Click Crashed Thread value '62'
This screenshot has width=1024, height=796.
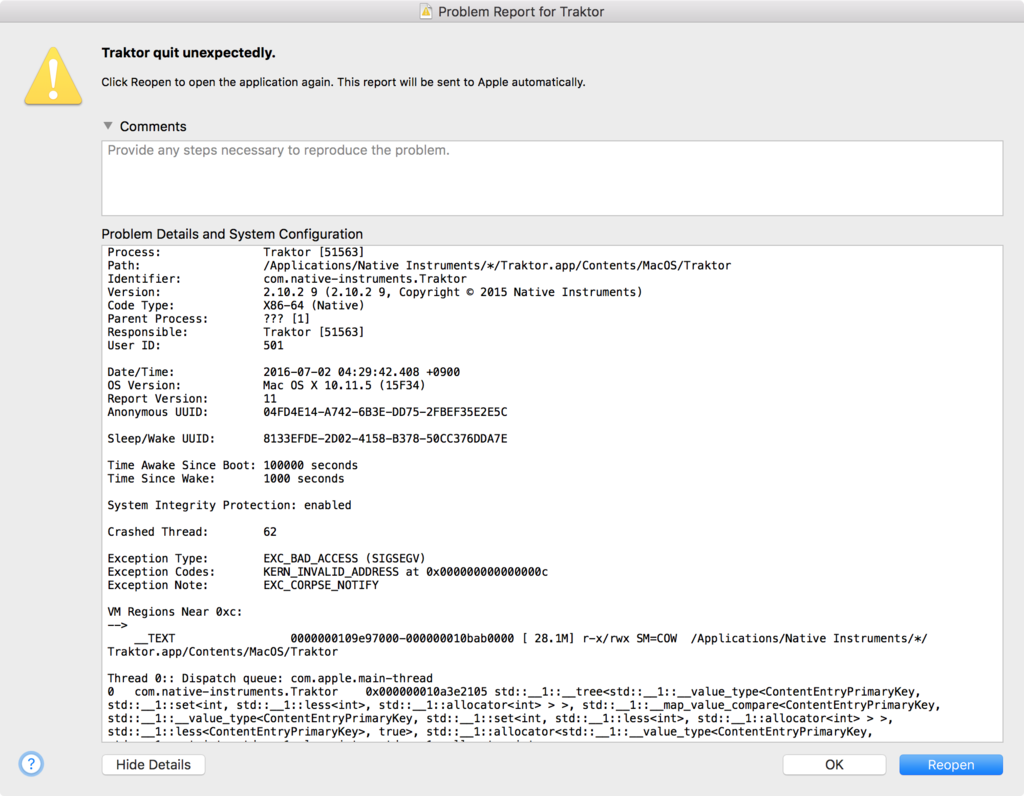point(270,532)
